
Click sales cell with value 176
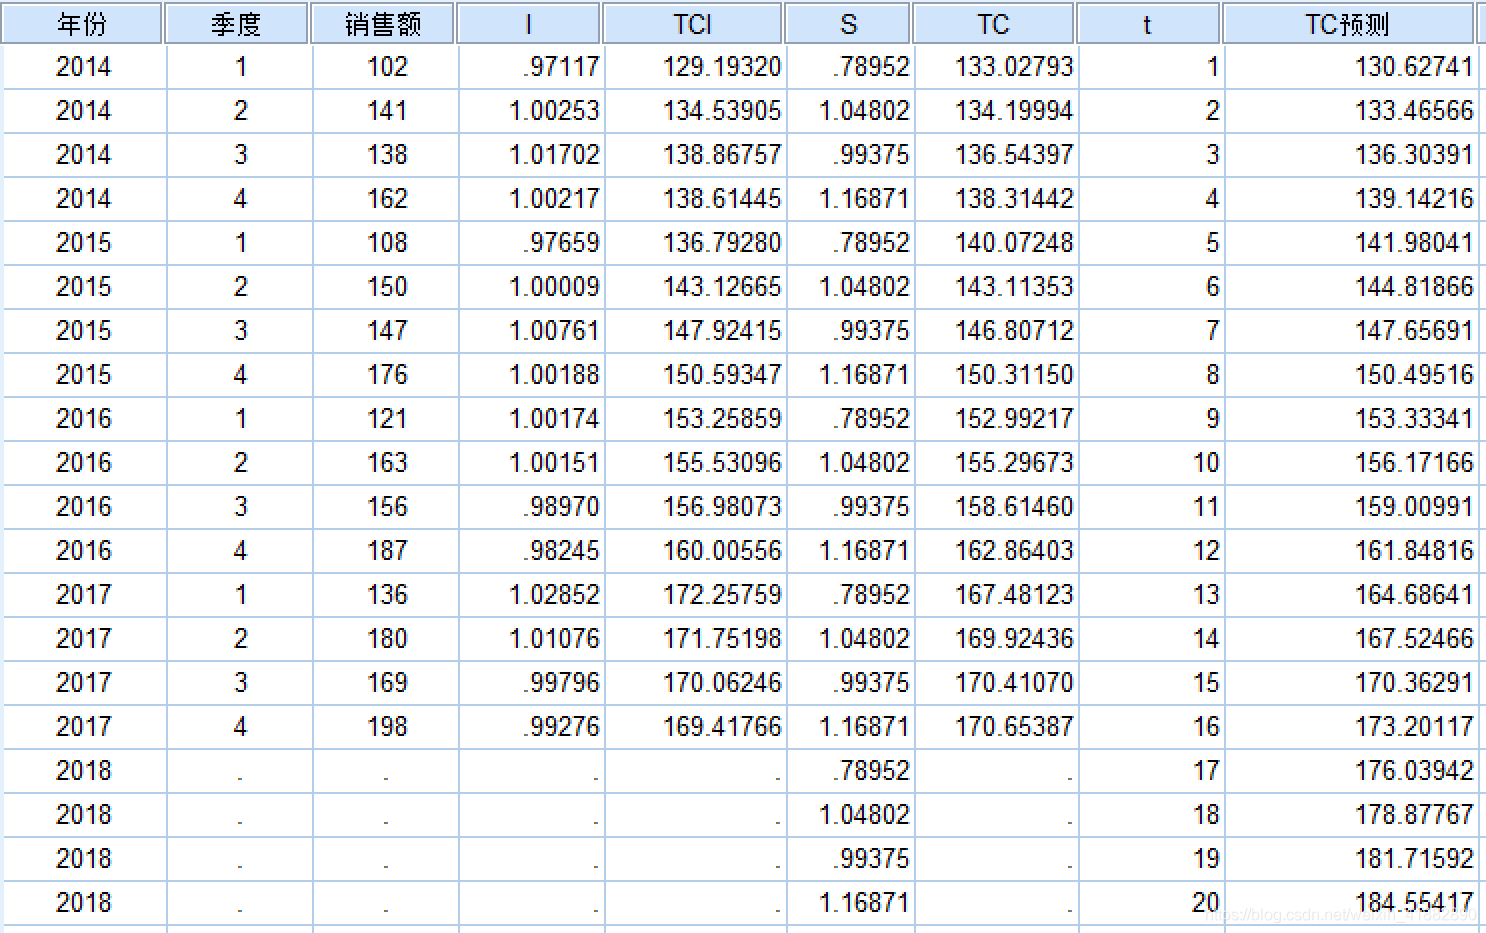tap(386, 375)
